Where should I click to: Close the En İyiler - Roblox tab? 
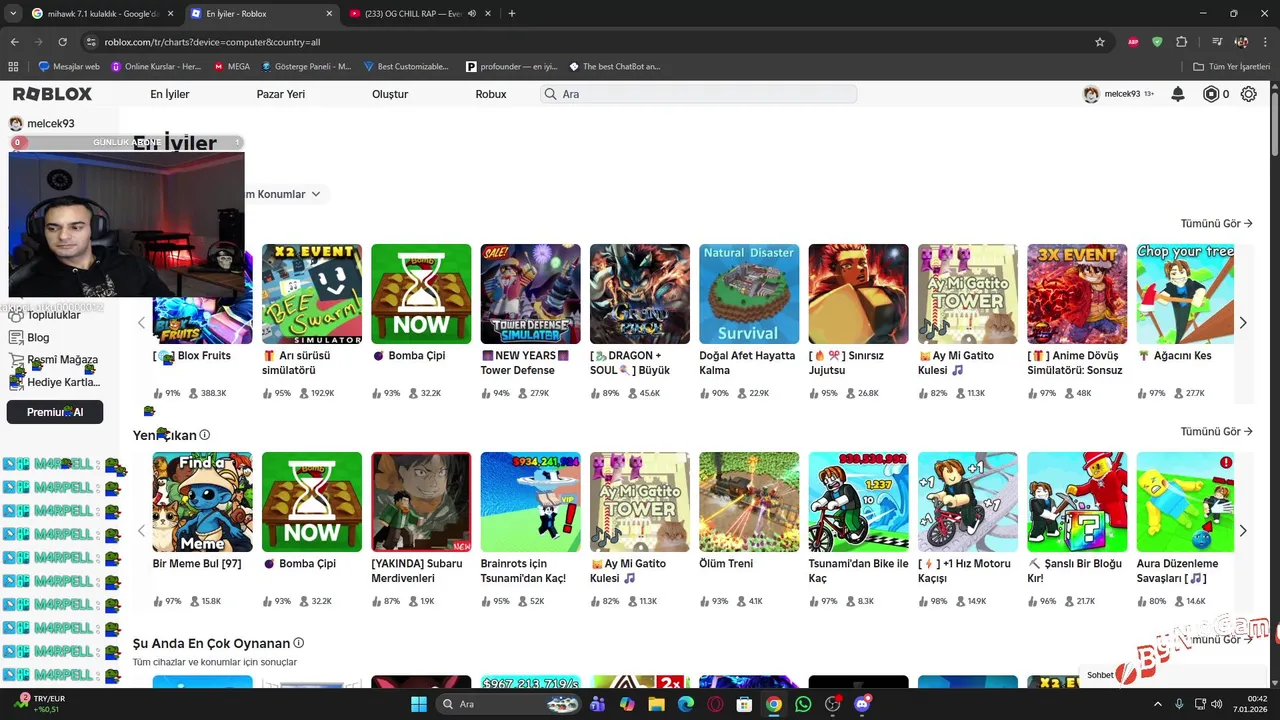pyautogui.click(x=329, y=14)
